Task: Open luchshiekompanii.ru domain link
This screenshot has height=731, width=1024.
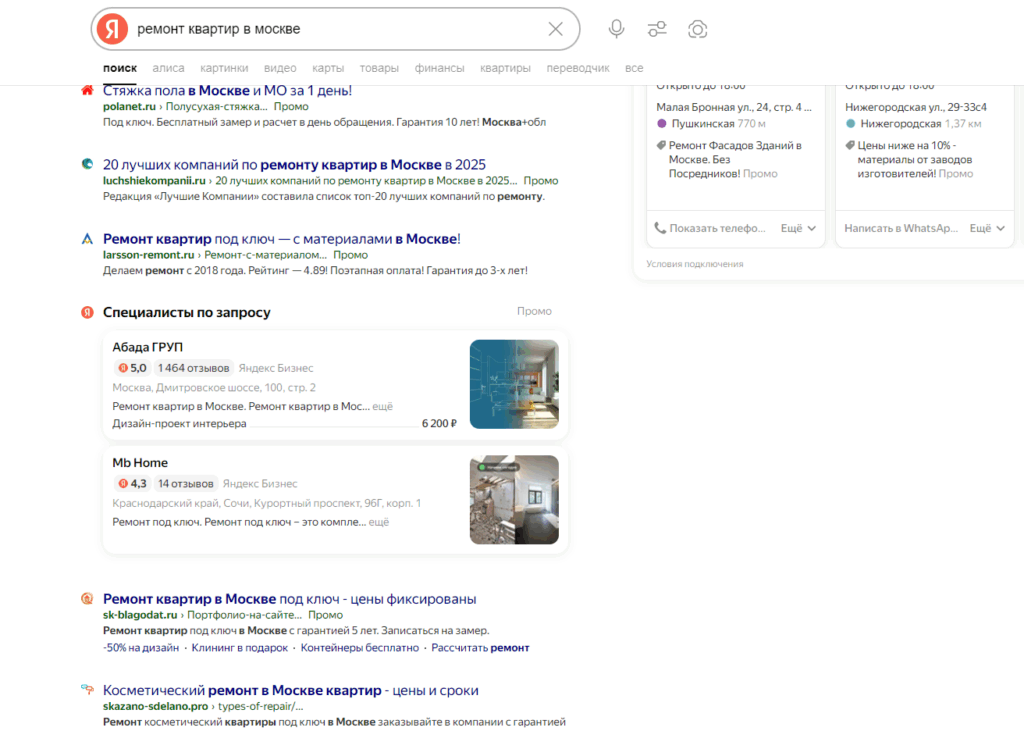Action: pos(154,180)
